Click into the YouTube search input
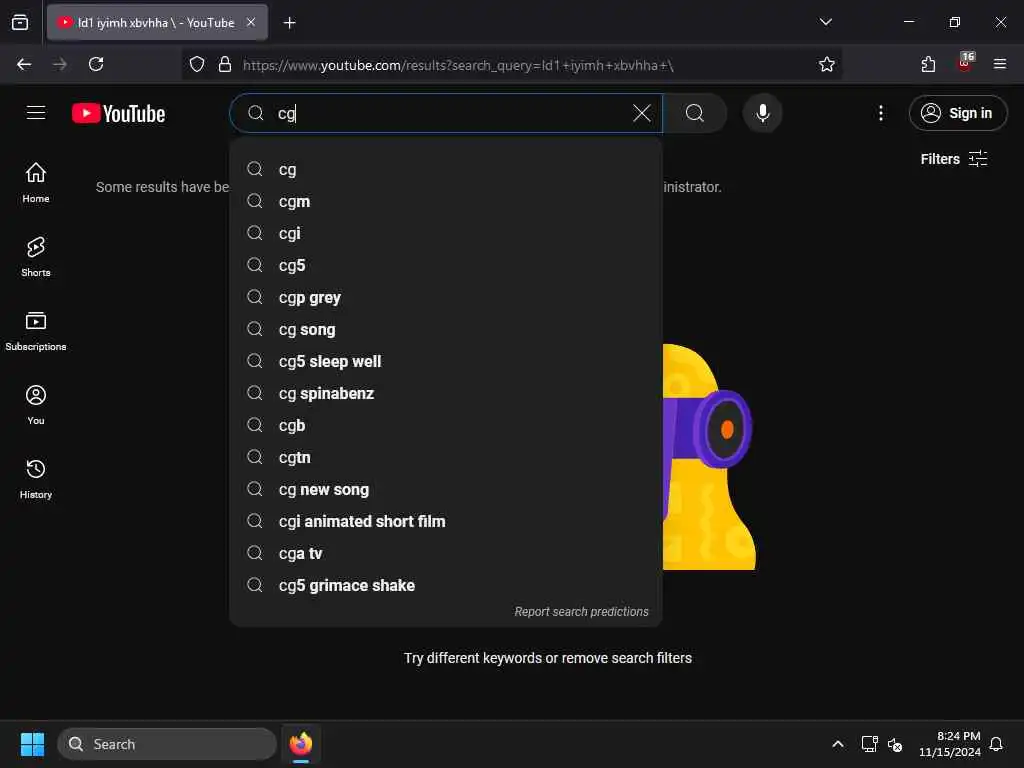The width and height of the screenshot is (1024, 768). (451, 114)
